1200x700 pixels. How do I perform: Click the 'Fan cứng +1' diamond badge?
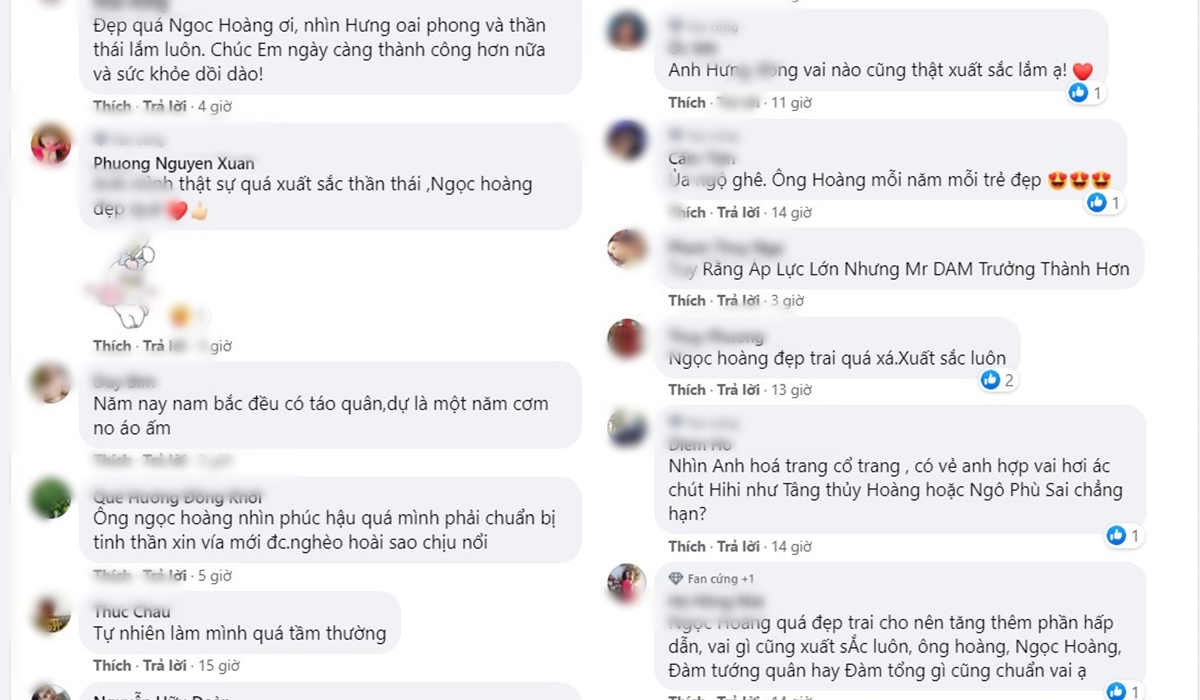point(710,578)
